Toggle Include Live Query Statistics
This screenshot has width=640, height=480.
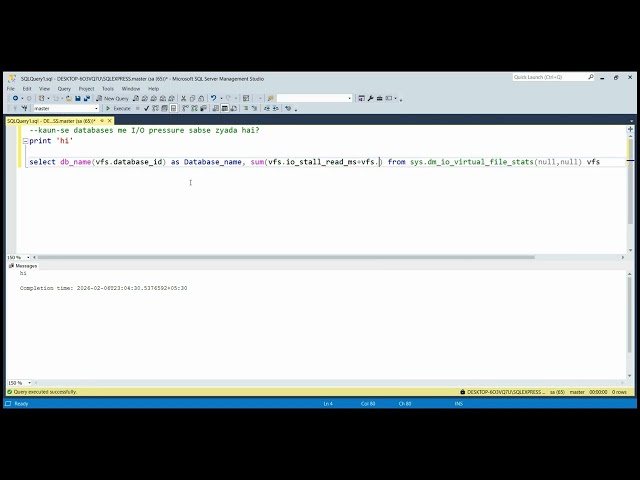[194, 109]
